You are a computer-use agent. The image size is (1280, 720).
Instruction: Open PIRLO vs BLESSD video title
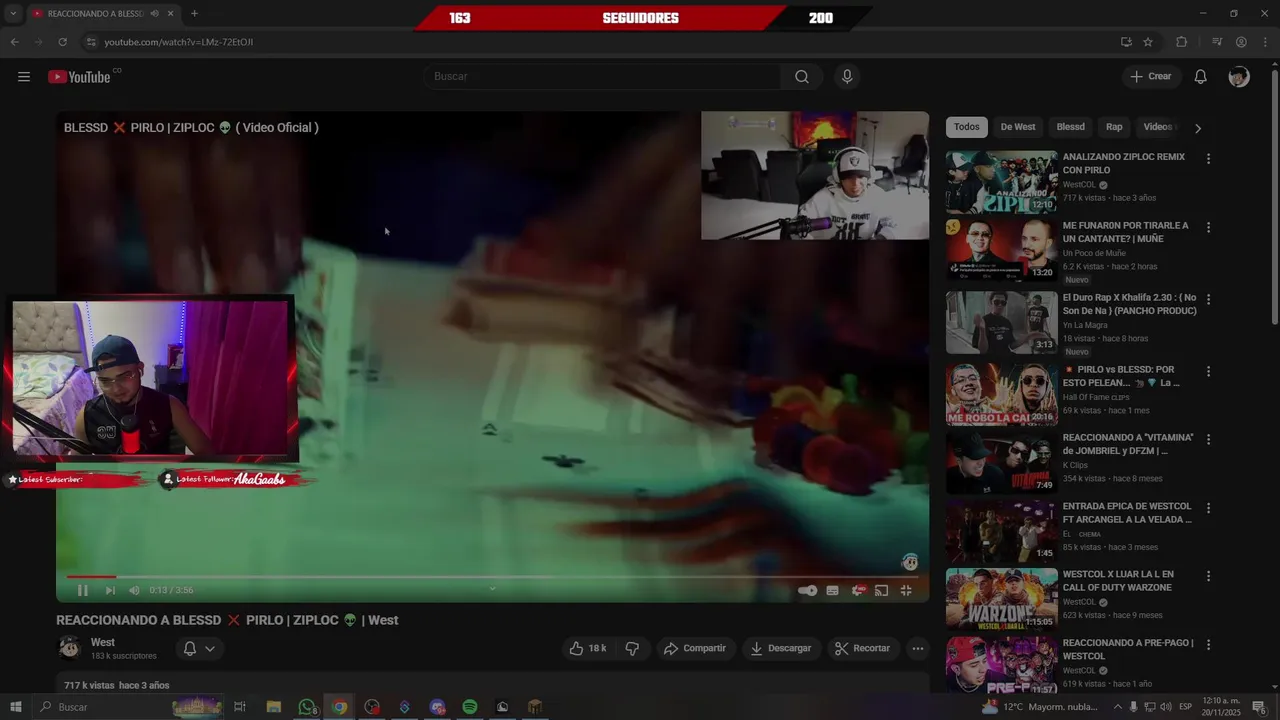tap(1121, 376)
